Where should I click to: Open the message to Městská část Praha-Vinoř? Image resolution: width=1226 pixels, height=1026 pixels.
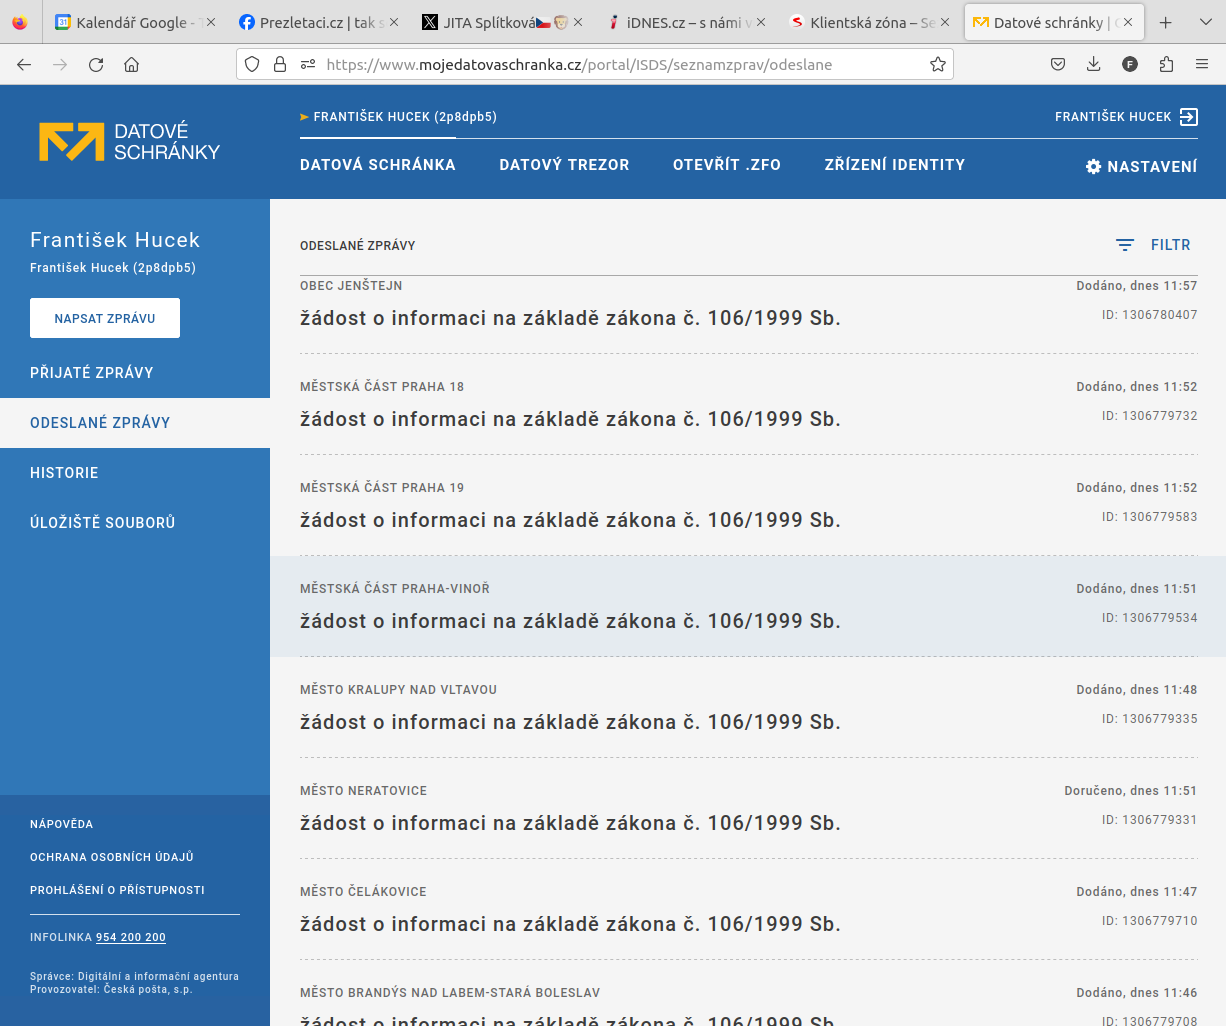click(749, 606)
